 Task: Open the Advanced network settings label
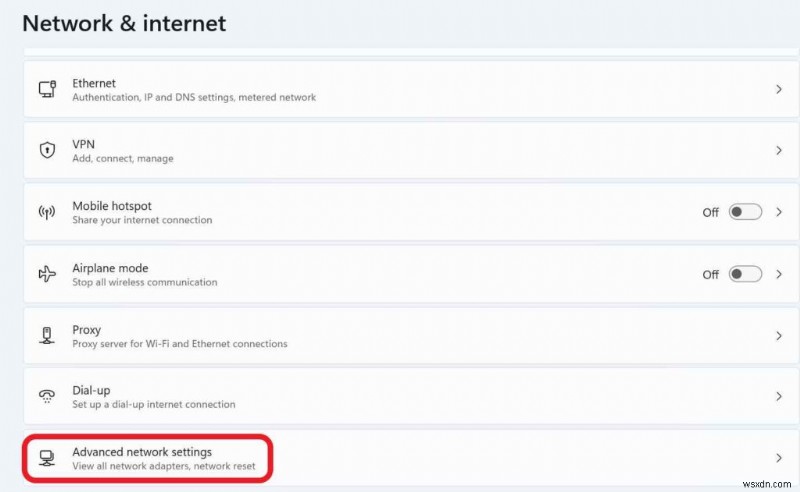click(x=142, y=452)
